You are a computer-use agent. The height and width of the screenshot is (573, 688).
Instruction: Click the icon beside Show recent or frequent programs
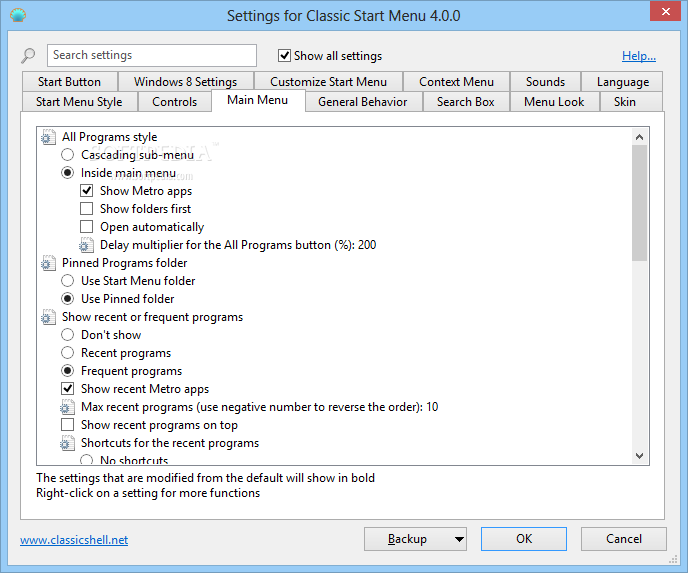tap(48, 317)
